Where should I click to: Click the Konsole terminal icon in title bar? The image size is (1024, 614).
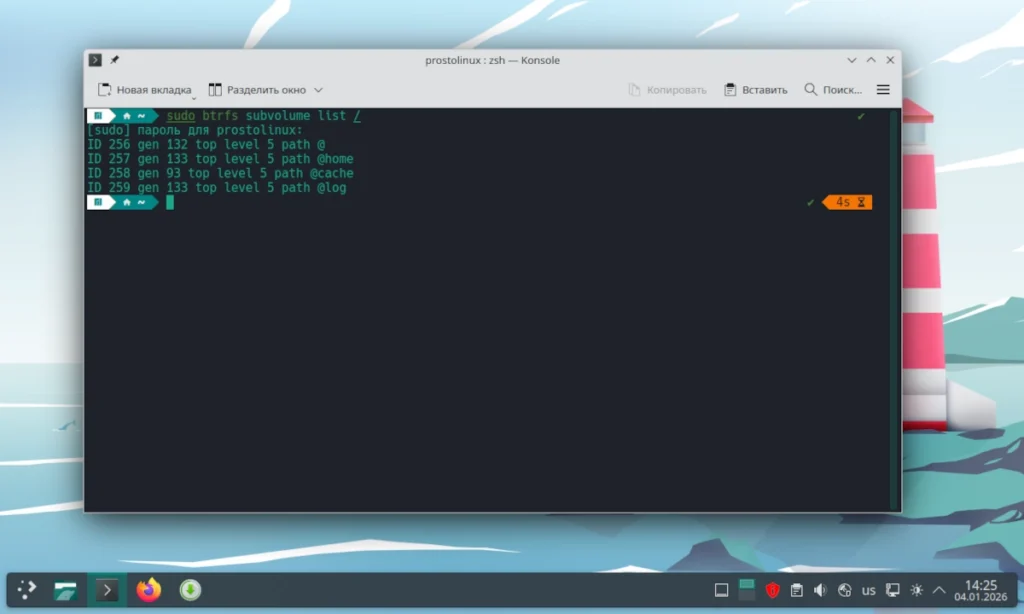[95, 60]
